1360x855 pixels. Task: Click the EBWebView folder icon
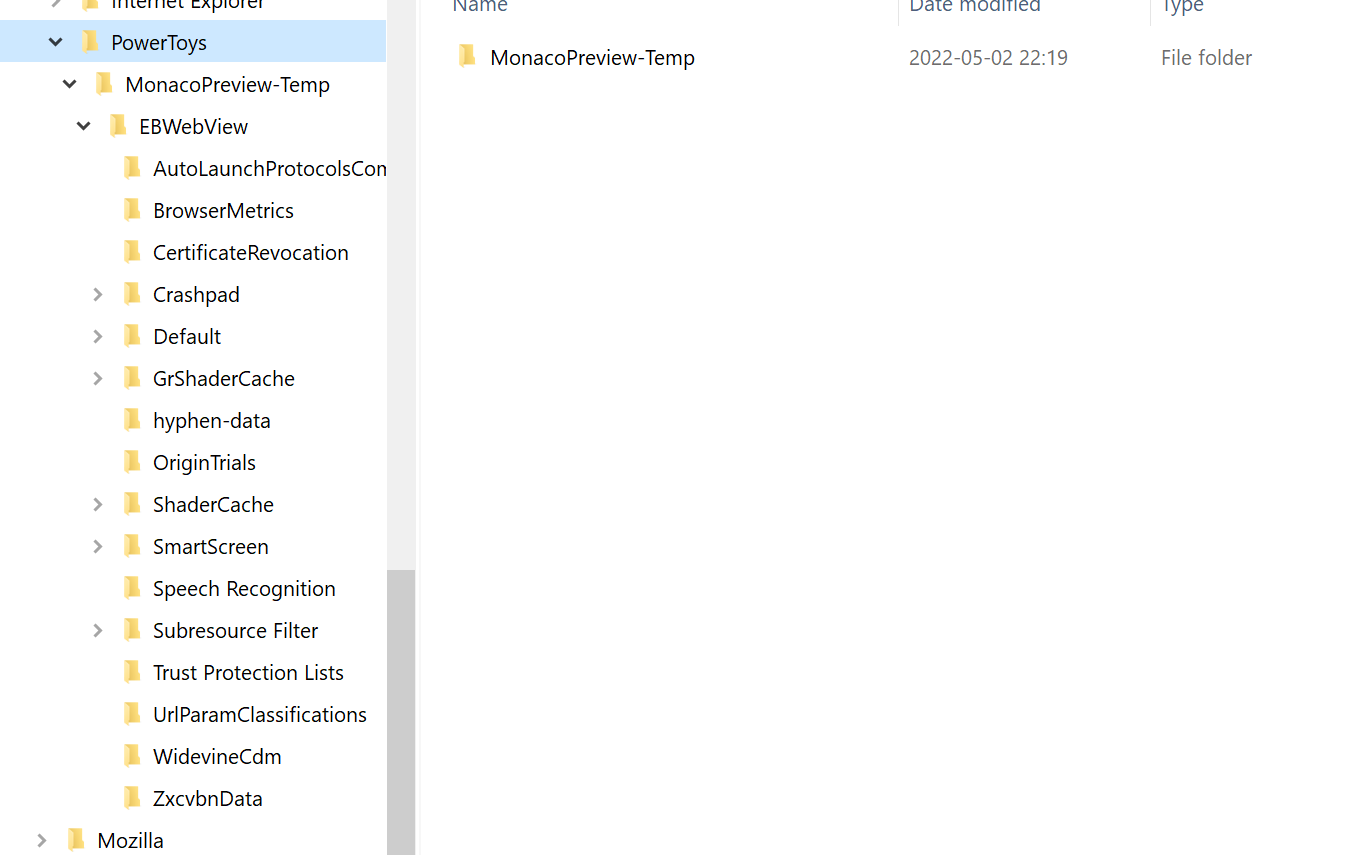118,125
